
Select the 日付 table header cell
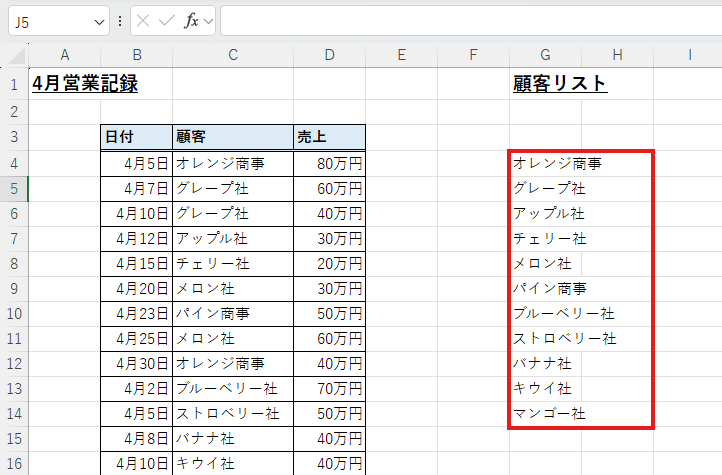click(x=136, y=137)
